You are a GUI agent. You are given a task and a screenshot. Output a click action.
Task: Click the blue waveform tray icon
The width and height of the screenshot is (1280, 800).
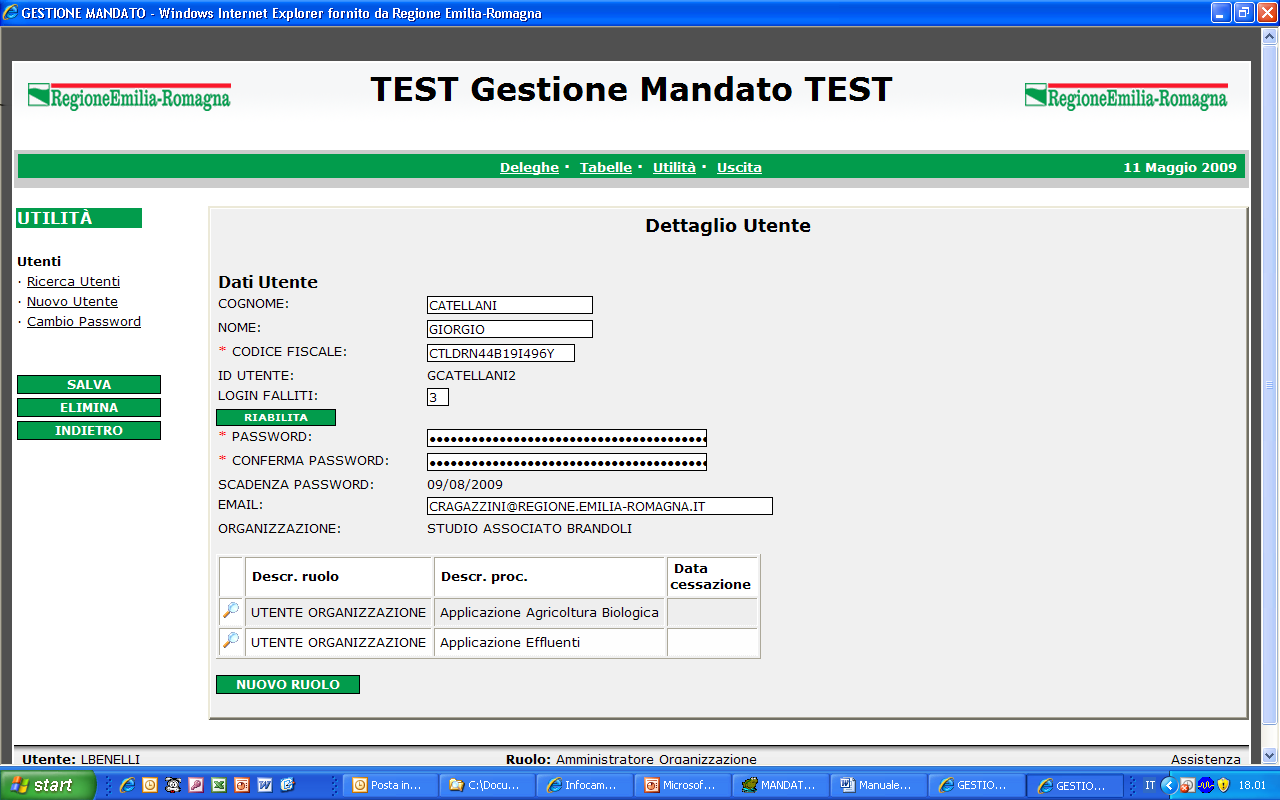coord(1206,785)
